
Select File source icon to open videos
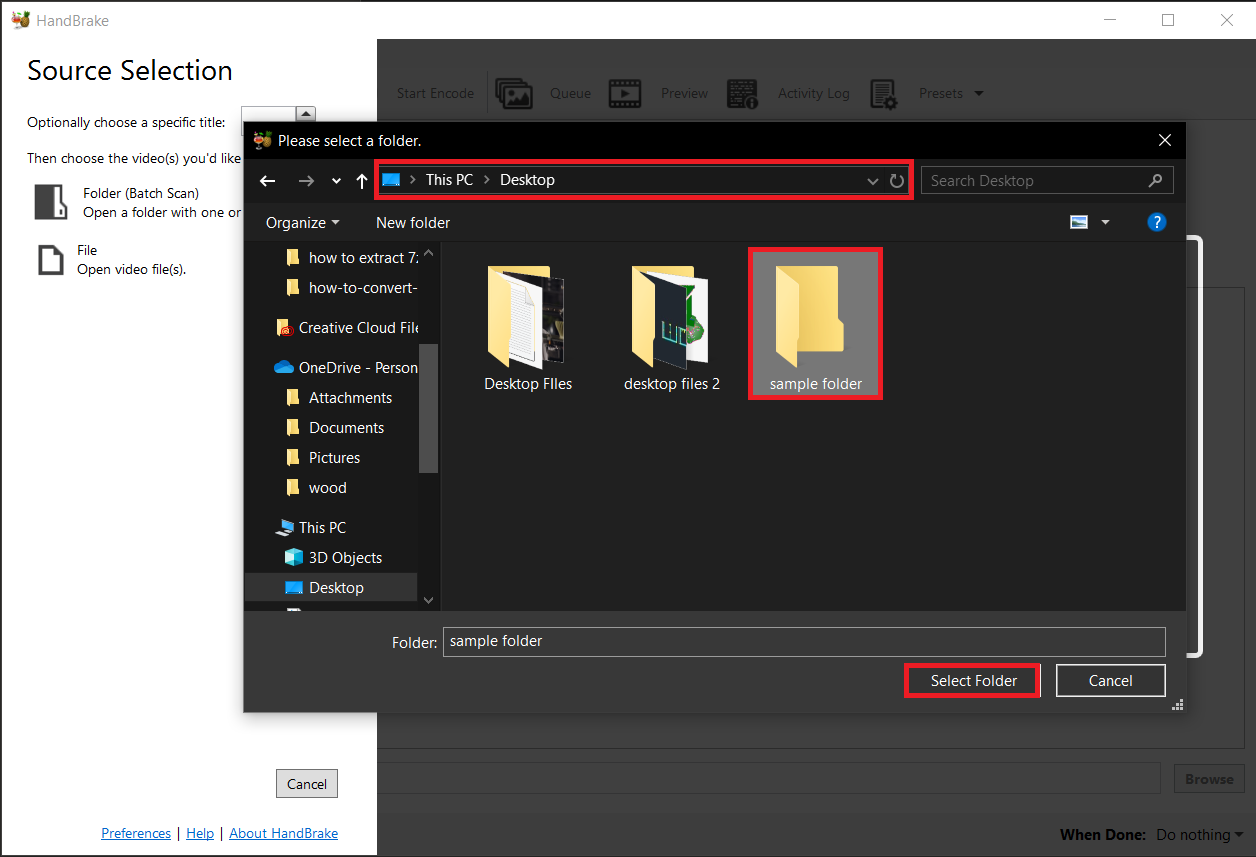[51, 259]
